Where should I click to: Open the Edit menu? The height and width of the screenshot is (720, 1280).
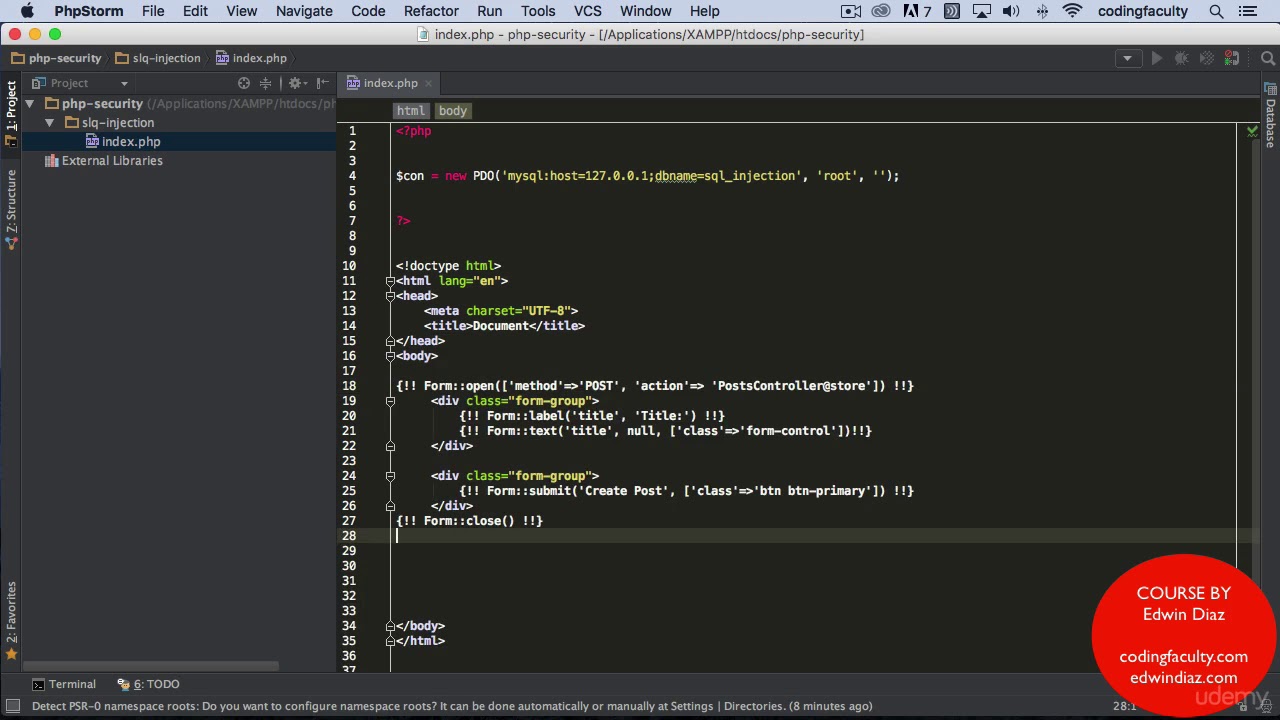[x=195, y=11]
